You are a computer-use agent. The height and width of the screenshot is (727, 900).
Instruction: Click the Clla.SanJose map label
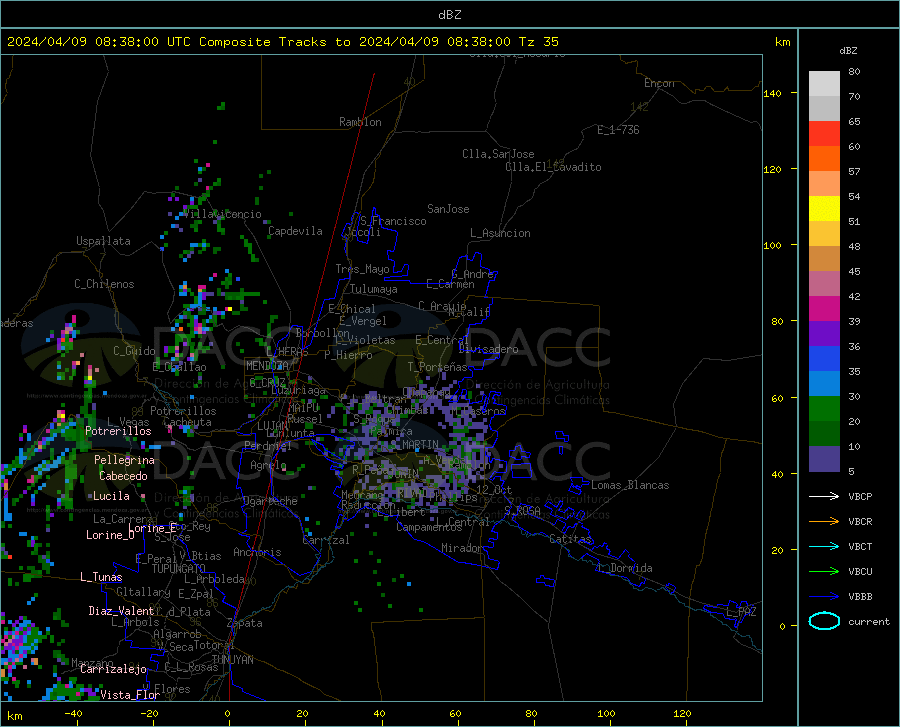(498, 154)
